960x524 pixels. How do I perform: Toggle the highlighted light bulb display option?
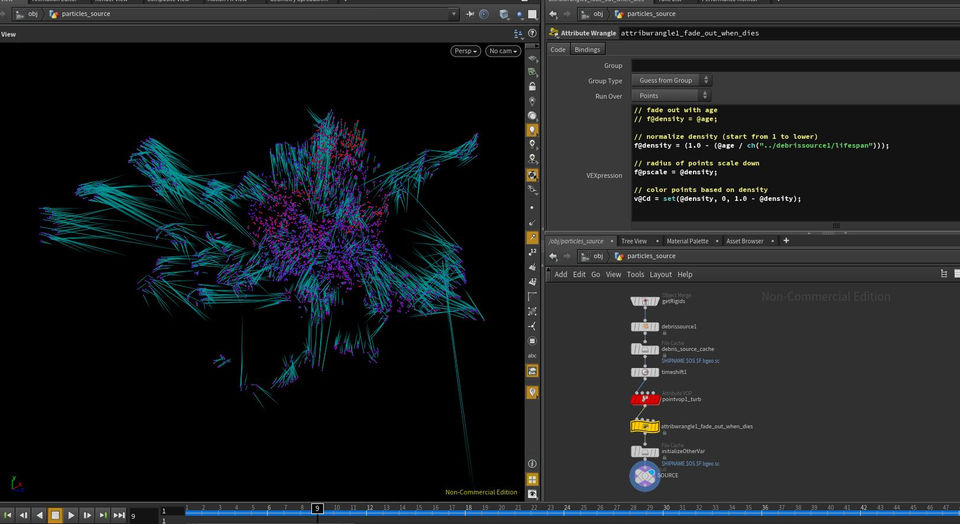click(x=533, y=130)
